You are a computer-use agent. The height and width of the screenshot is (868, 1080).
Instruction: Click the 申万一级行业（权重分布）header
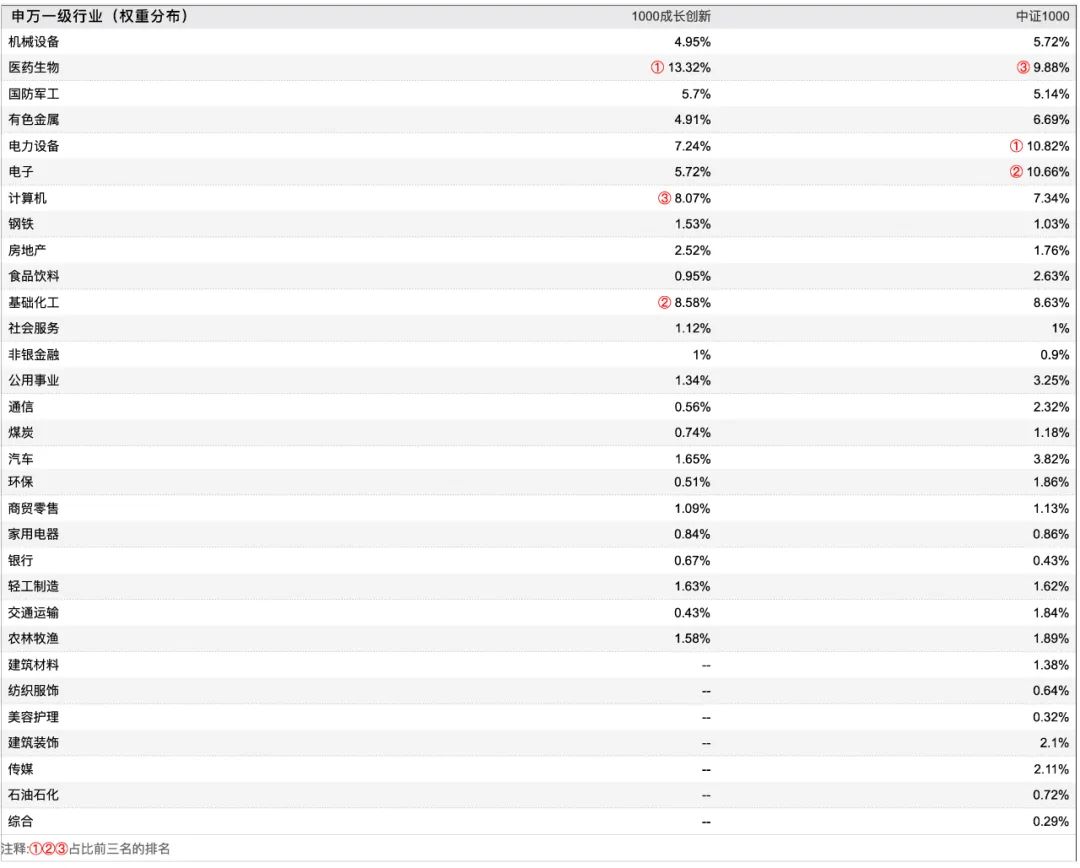point(101,16)
